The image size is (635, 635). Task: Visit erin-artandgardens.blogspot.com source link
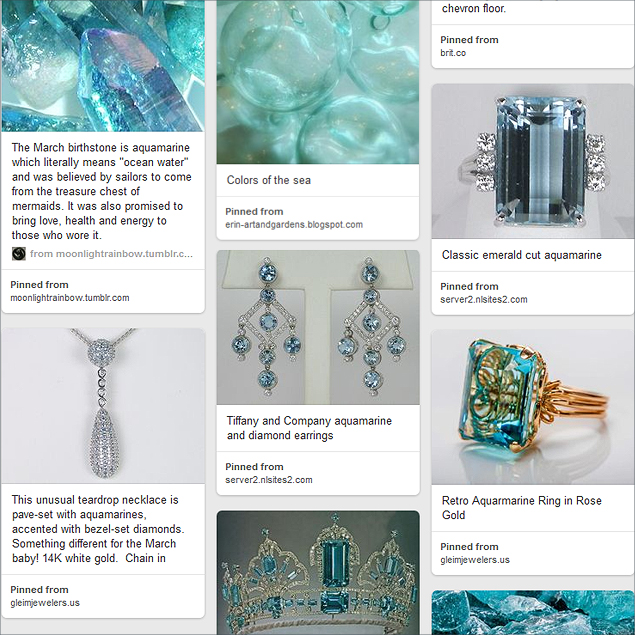coord(294,225)
